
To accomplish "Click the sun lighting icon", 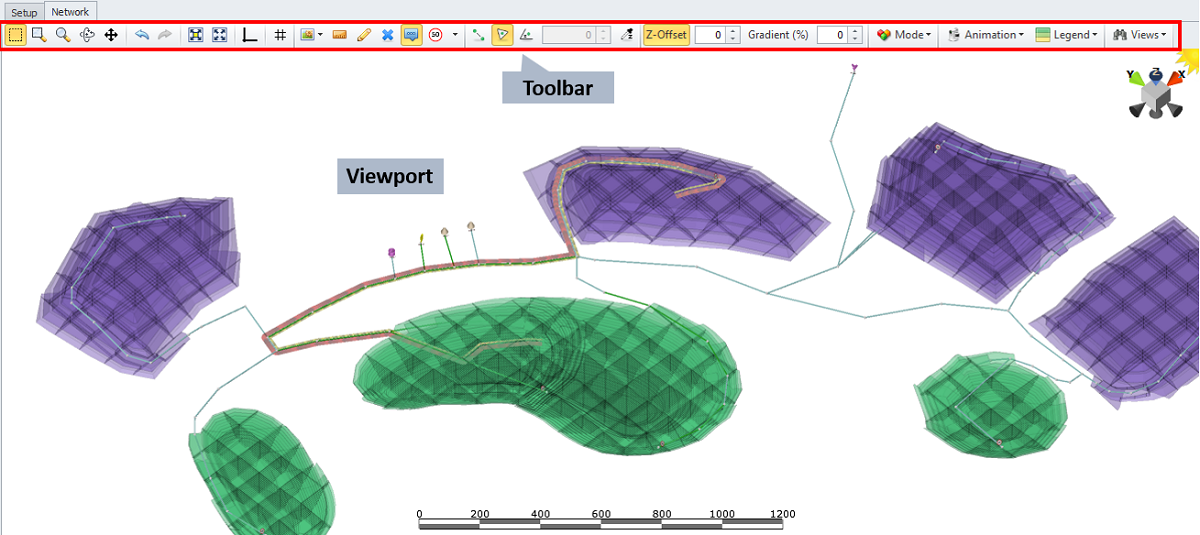I will pos(1189,60).
